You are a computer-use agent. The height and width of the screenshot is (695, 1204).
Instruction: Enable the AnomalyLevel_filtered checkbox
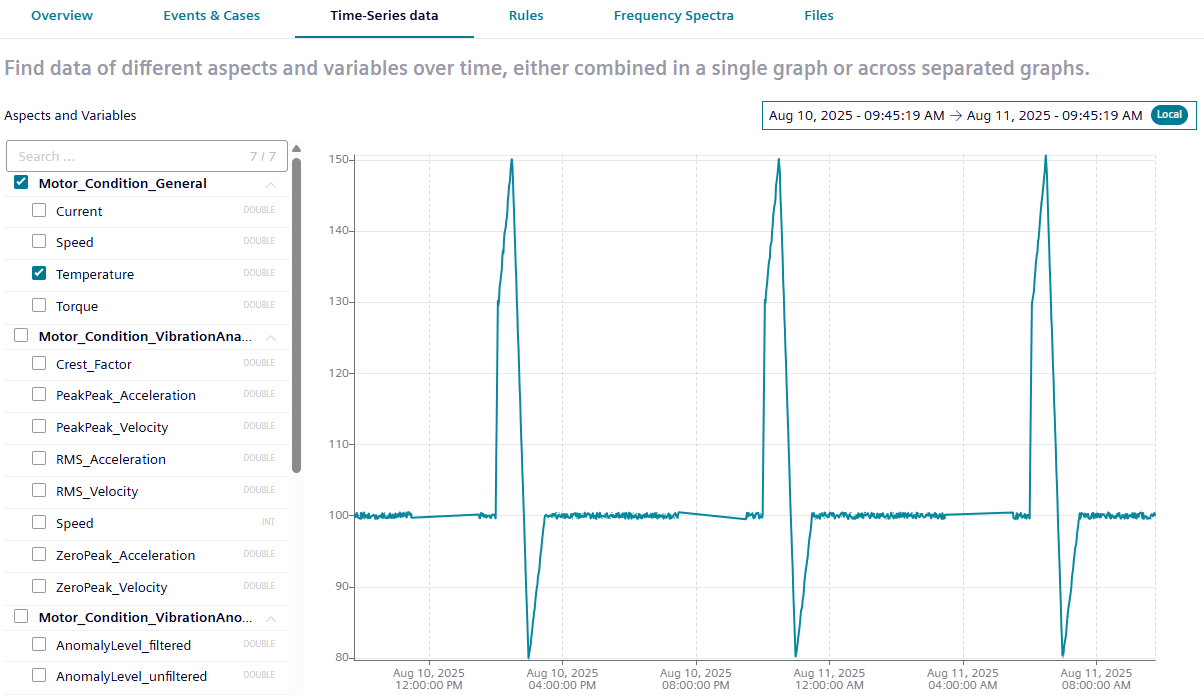[x=39, y=645]
